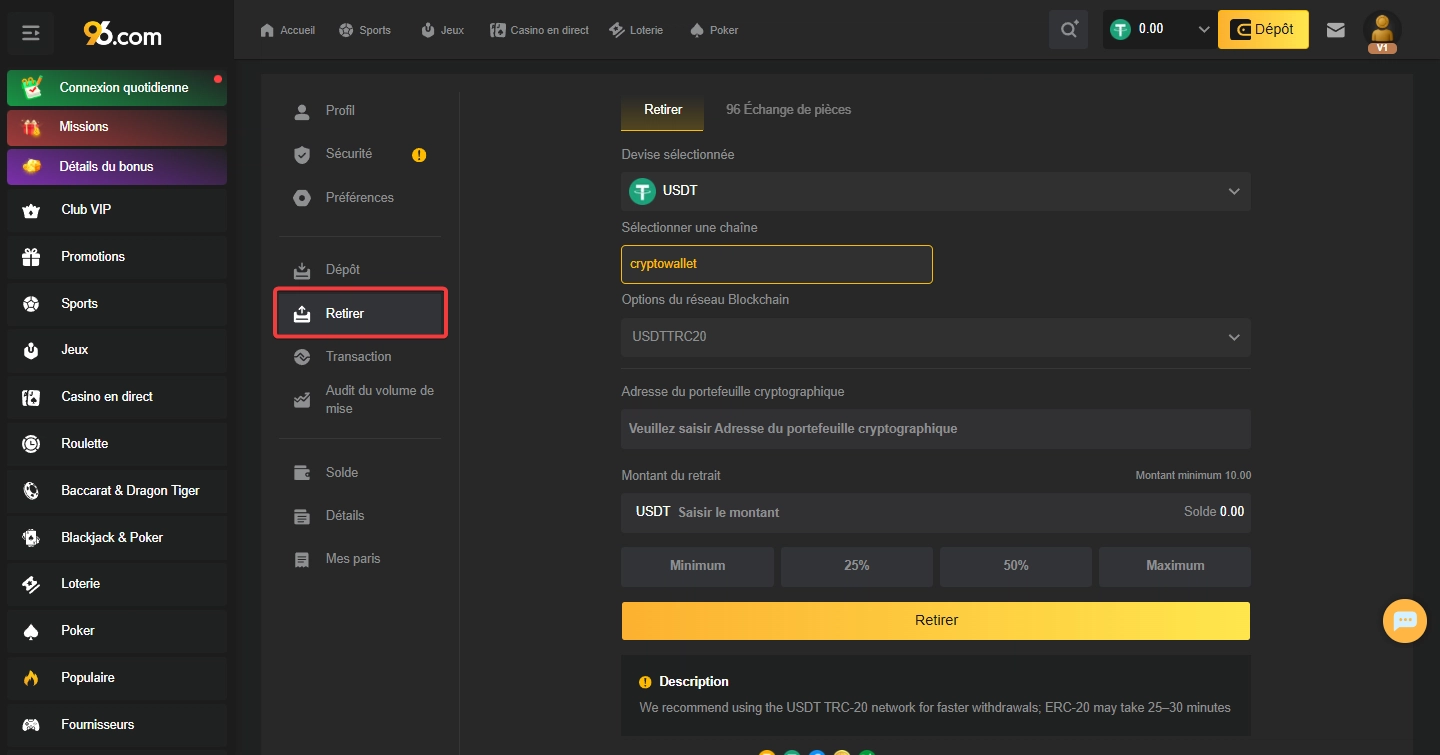
Task: Click the chart icon beside Audit du volume de mise
Action: (x=302, y=400)
